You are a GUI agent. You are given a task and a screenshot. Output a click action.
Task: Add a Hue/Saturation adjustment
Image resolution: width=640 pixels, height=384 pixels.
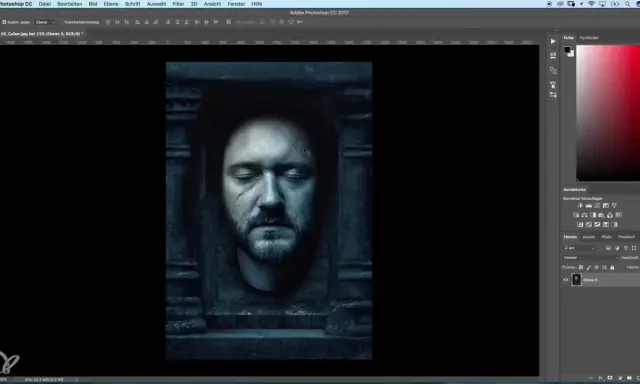576,215
